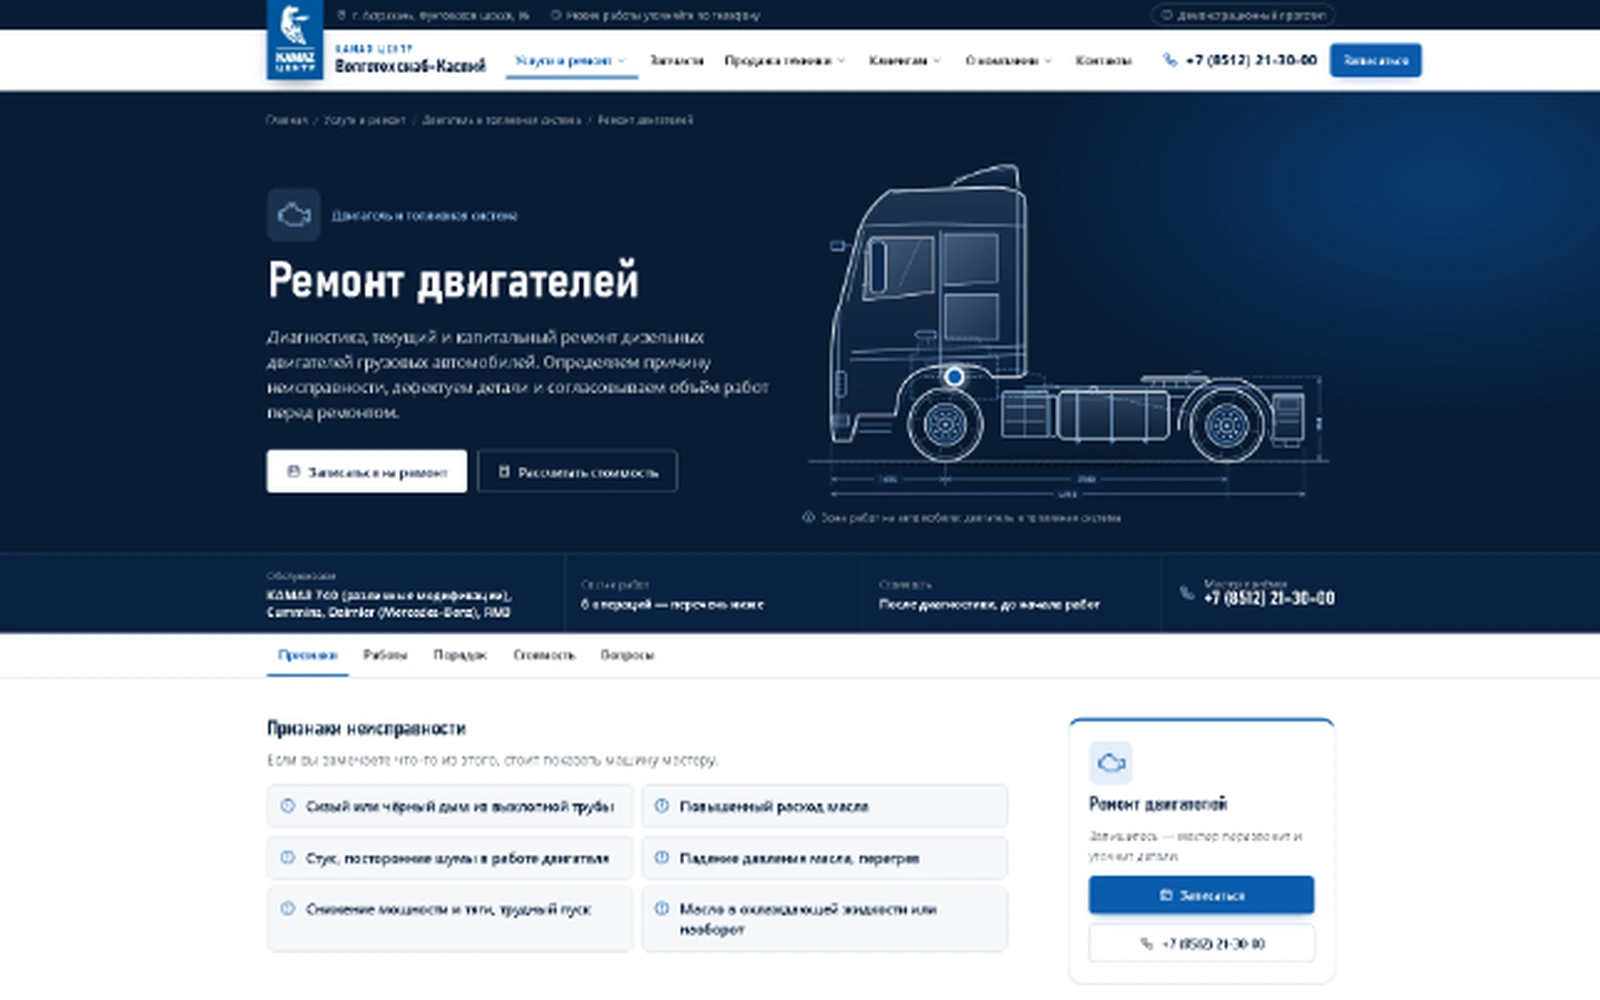1600x1000 pixels.
Task: Click the blue hotspot dot on the truck
Action: coord(954,377)
